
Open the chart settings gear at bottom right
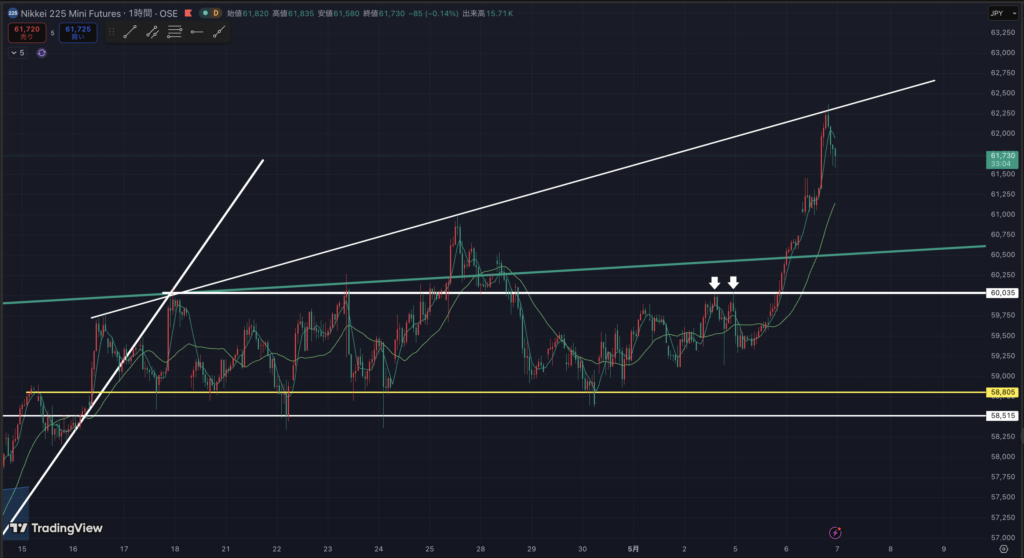coord(1004,549)
